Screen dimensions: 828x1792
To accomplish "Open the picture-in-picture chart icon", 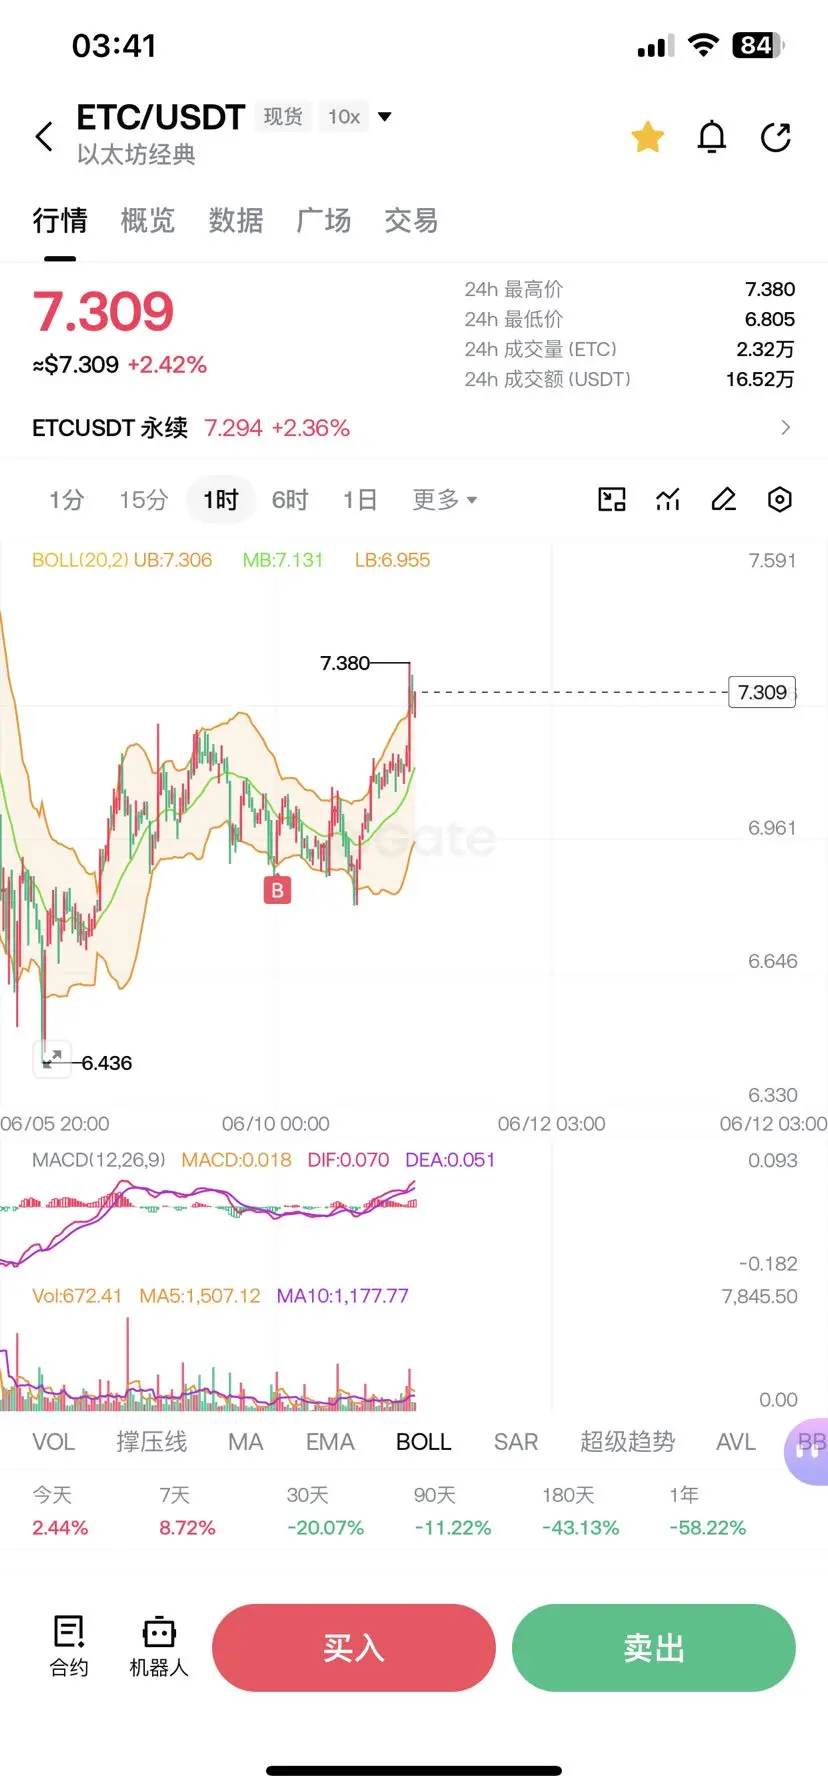I will point(612,499).
